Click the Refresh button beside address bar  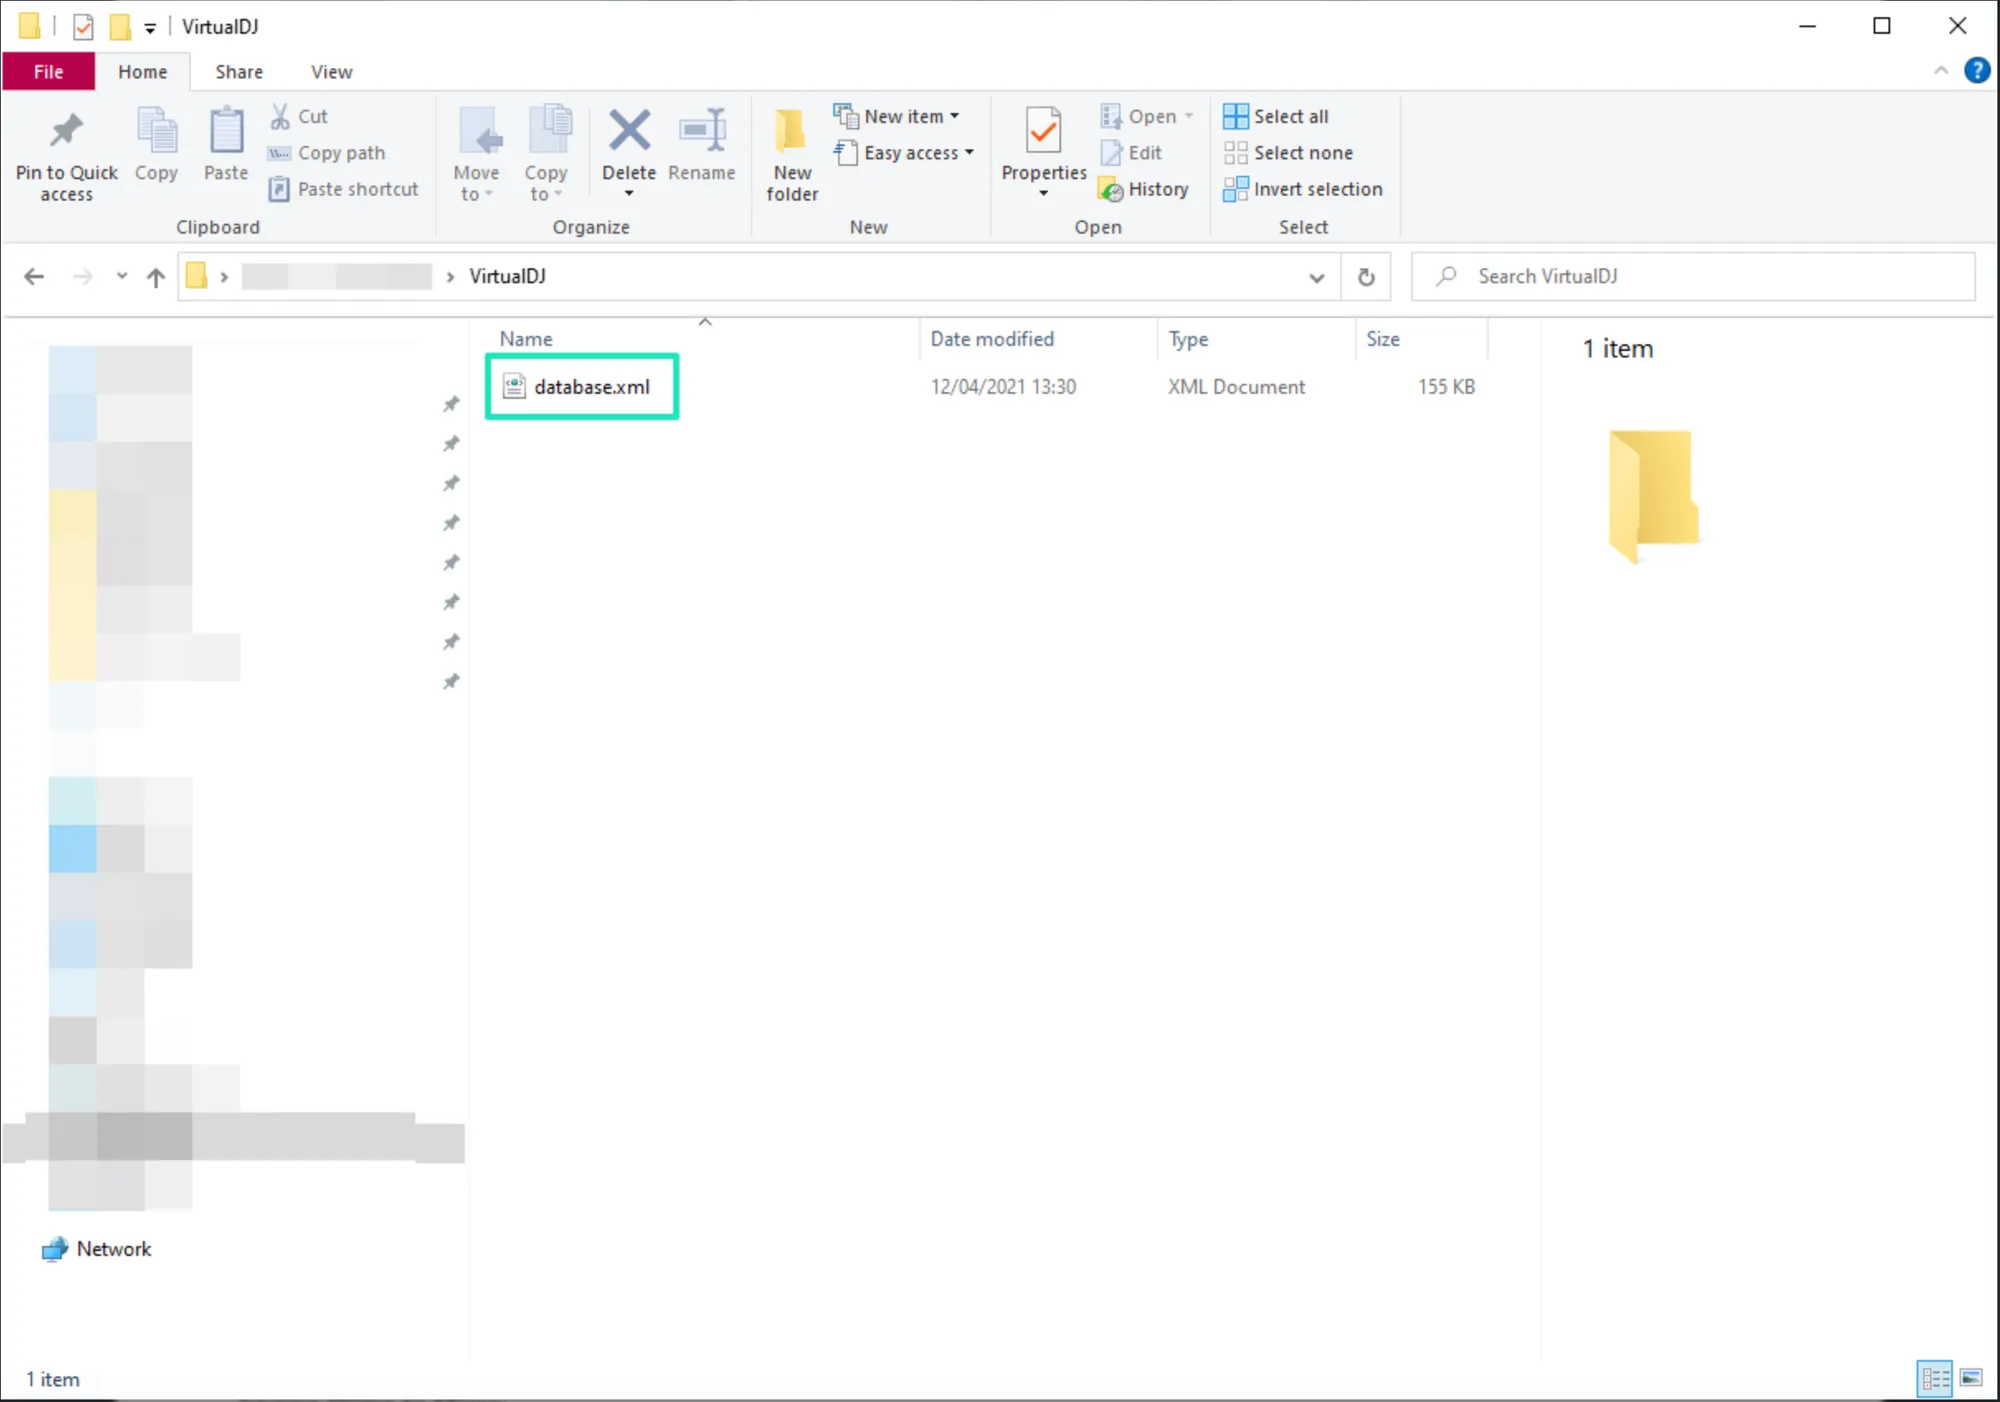tap(1366, 277)
